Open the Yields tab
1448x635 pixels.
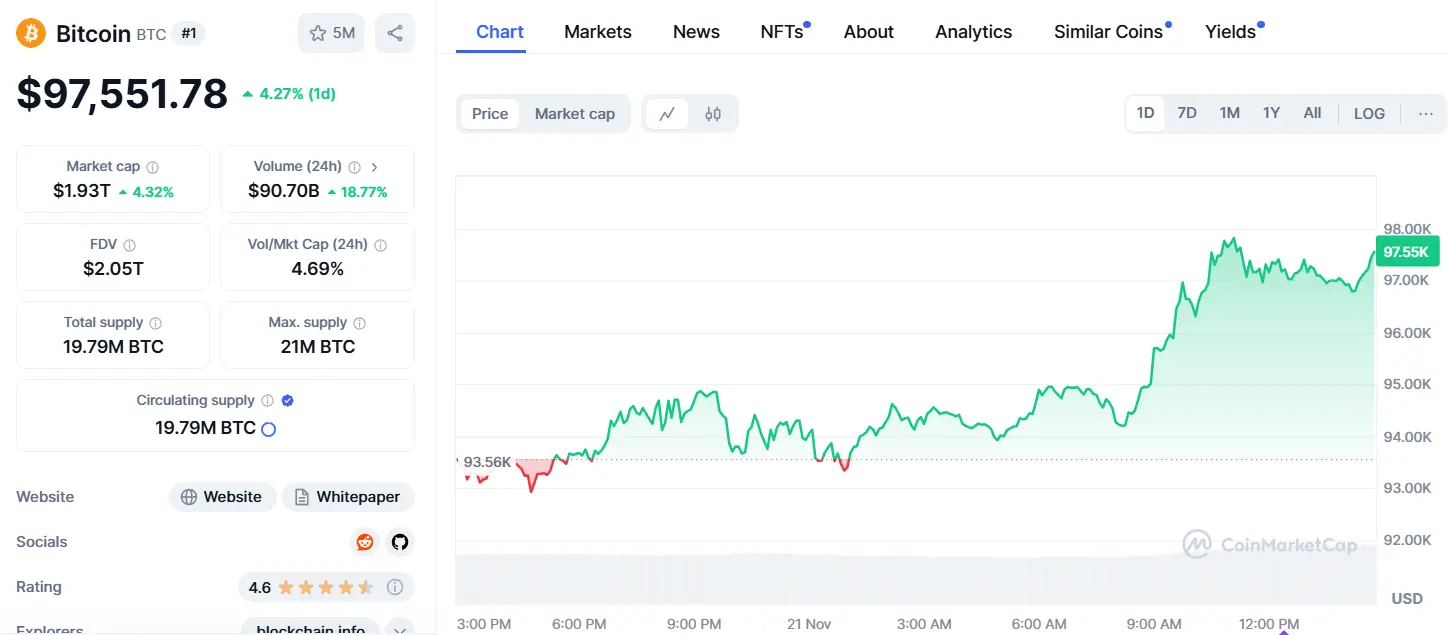(1231, 32)
